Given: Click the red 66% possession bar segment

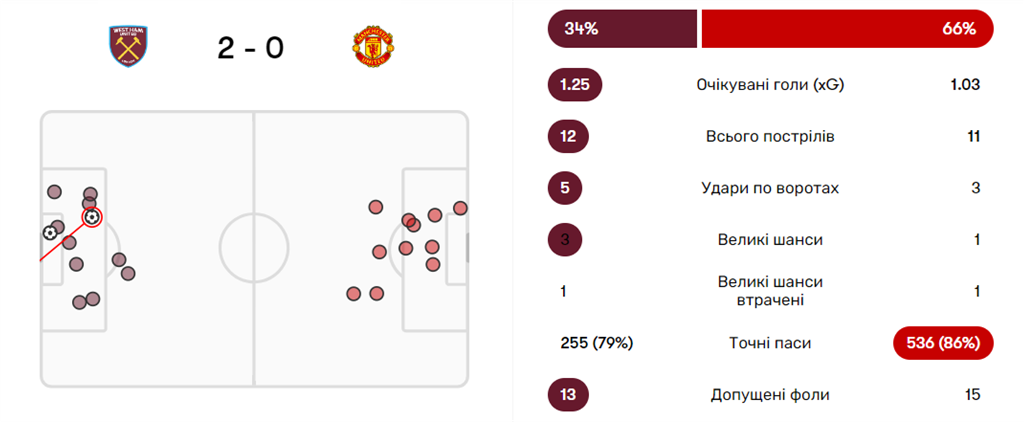Looking at the screenshot, I should coord(847,29).
